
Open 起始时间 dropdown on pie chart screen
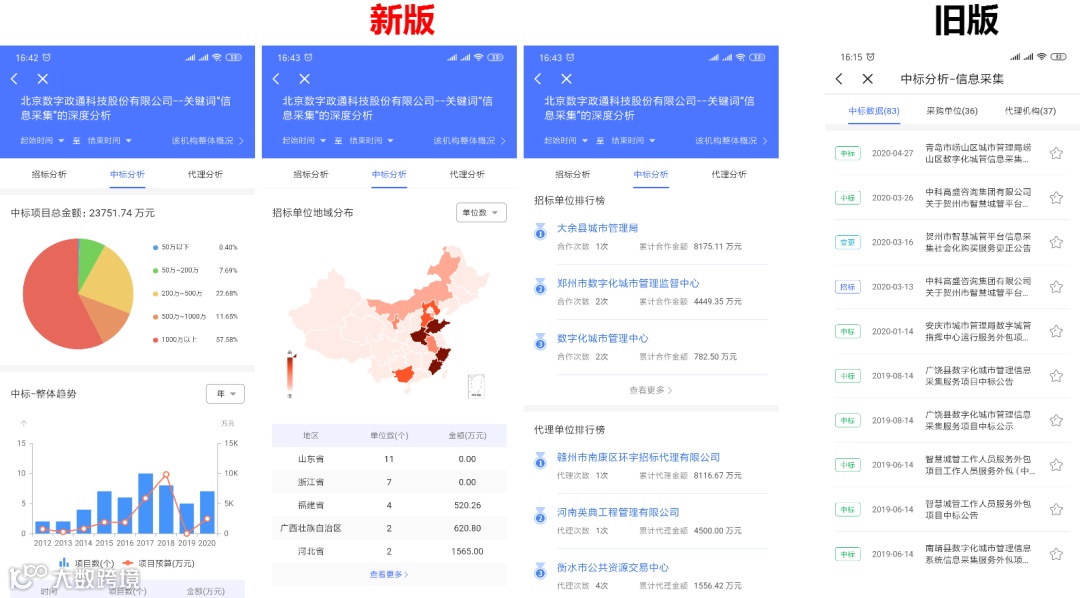[42, 141]
